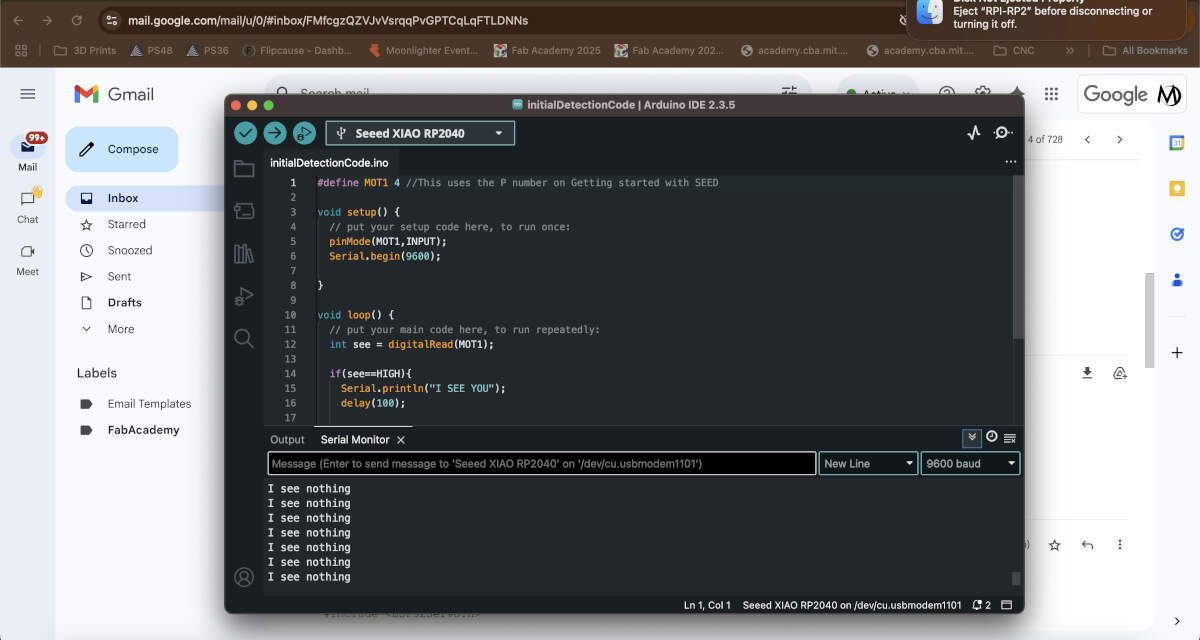Open the Google apps grid in Gmail
The image size is (1200, 640).
[1051, 94]
